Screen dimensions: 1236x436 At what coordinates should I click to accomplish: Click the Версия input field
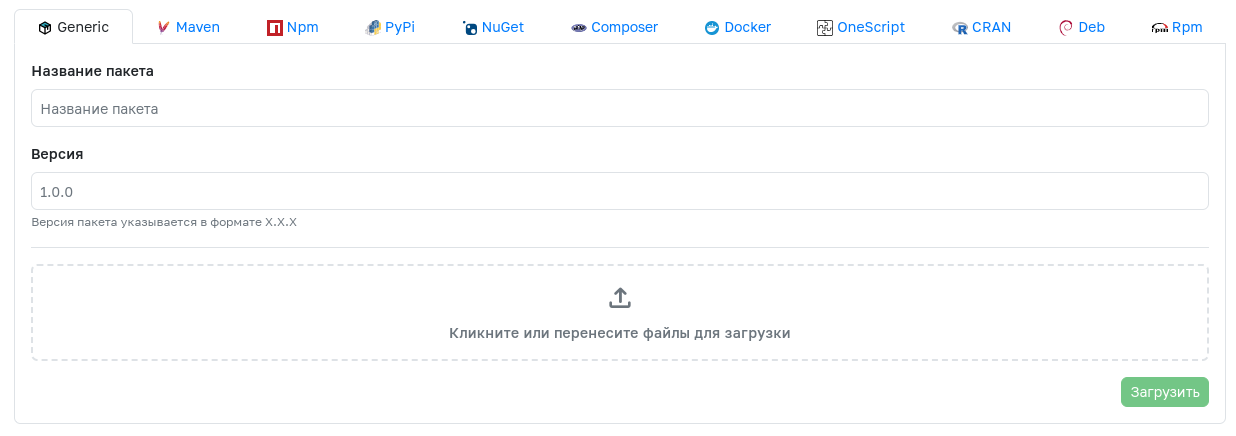point(620,191)
